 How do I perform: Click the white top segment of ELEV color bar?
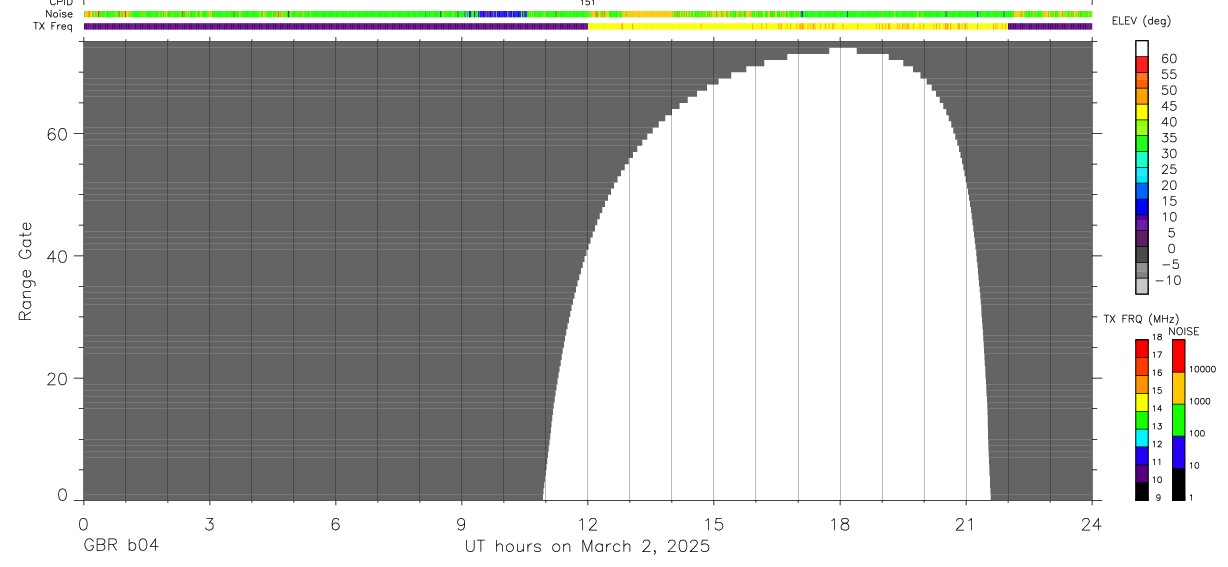(1142, 48)
